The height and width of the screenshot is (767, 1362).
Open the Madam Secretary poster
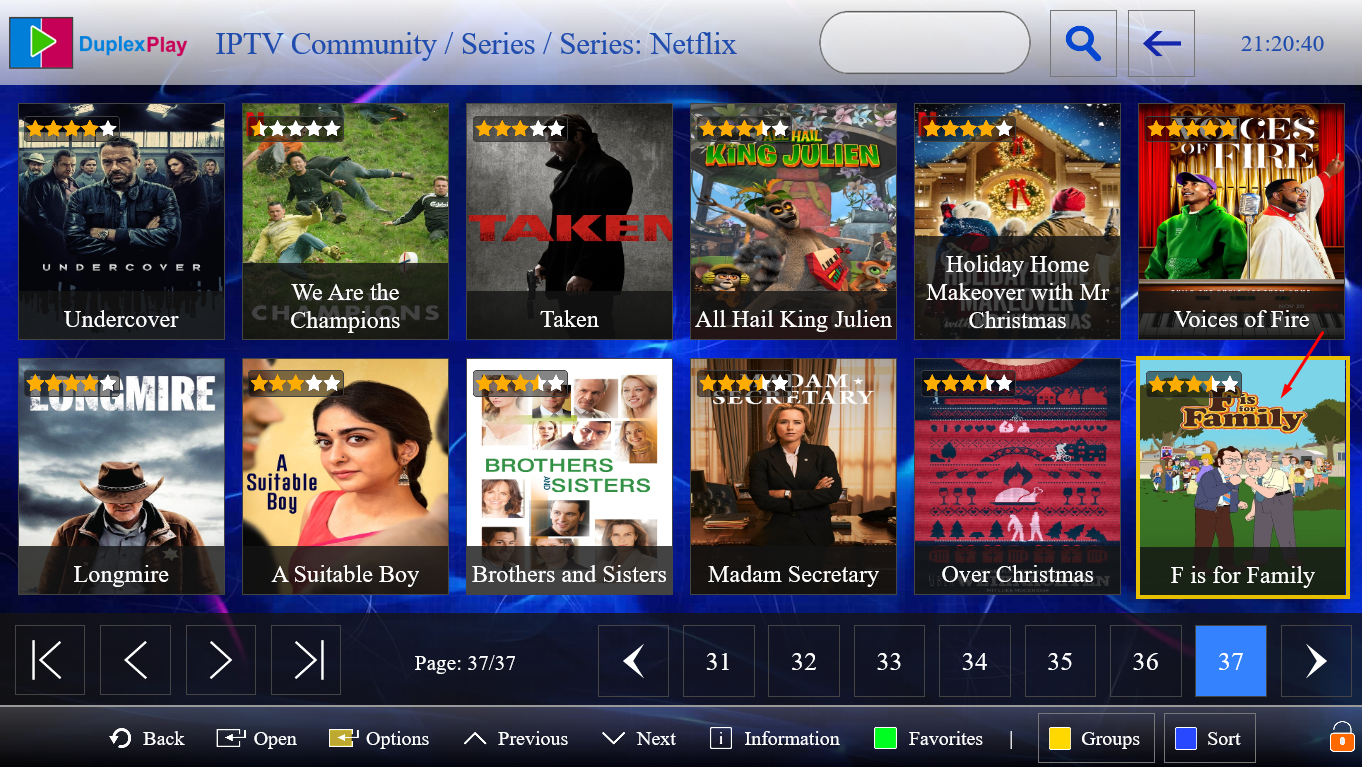tap(793, 477)
